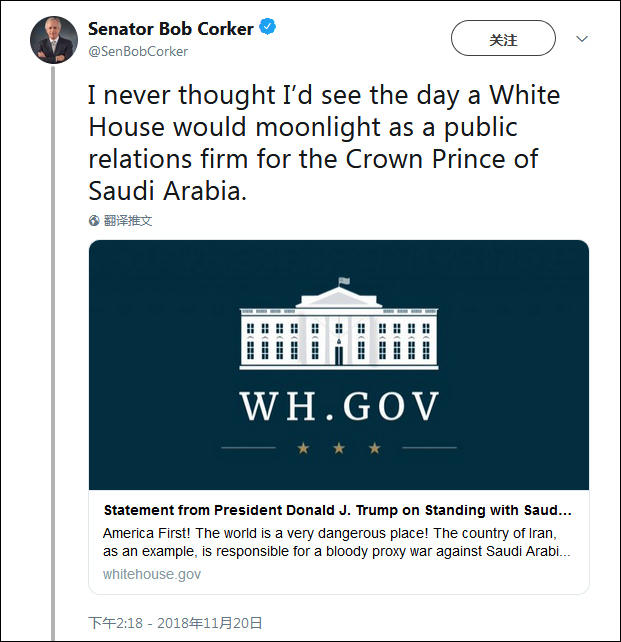This screenshot has width=621, height=642.
Task: Click Senator Bob Corker's profile avatar
Action: (54, 40)
